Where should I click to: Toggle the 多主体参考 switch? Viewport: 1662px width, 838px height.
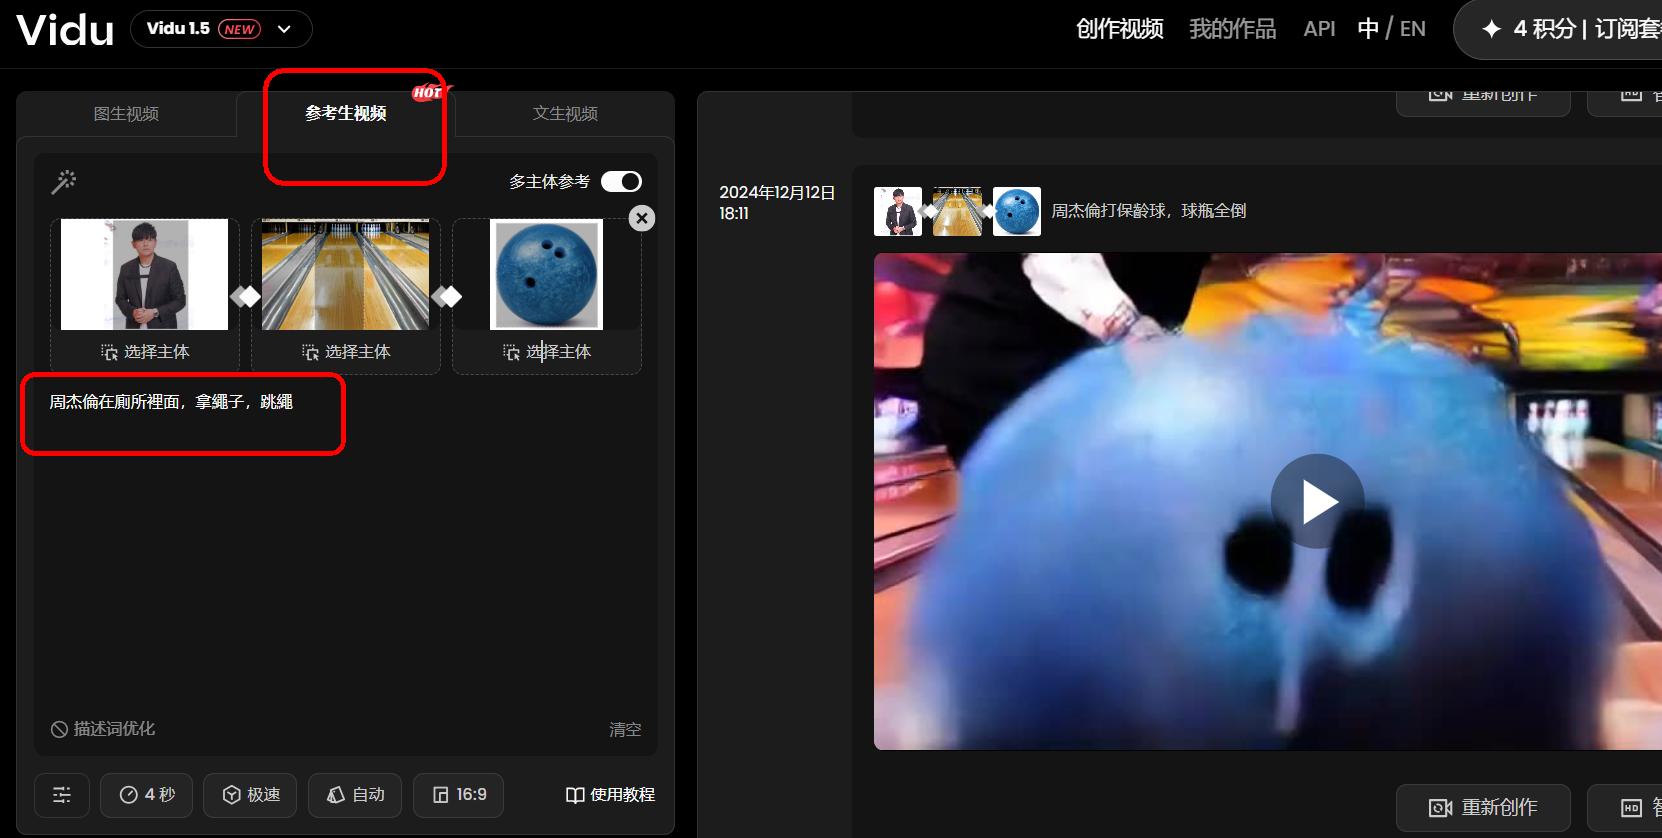click(x=621, y=181)
